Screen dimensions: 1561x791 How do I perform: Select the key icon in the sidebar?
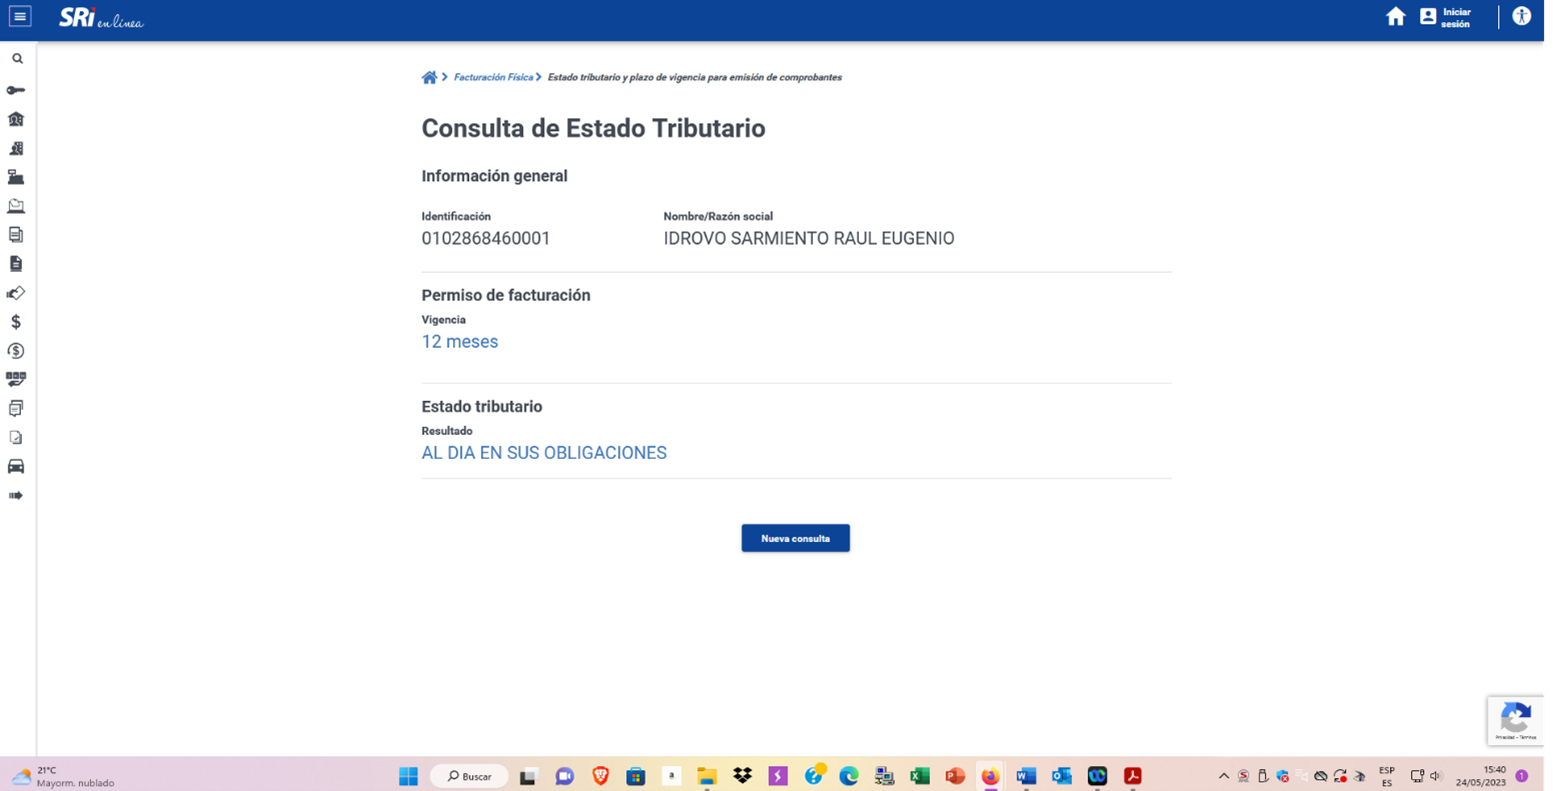click(x=16, y=90)
